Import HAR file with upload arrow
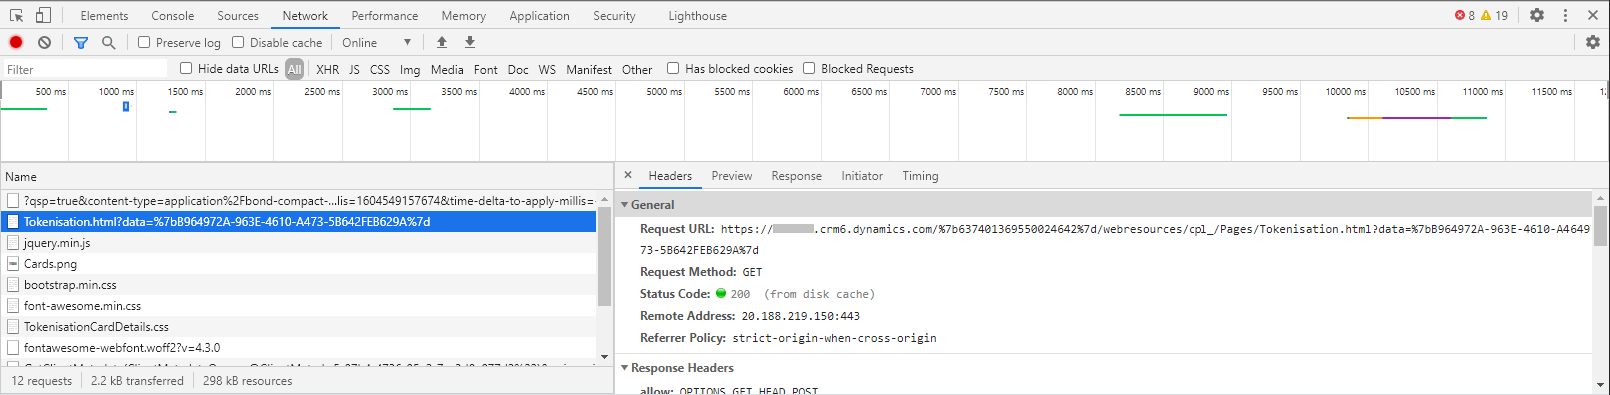 point(442,42)
